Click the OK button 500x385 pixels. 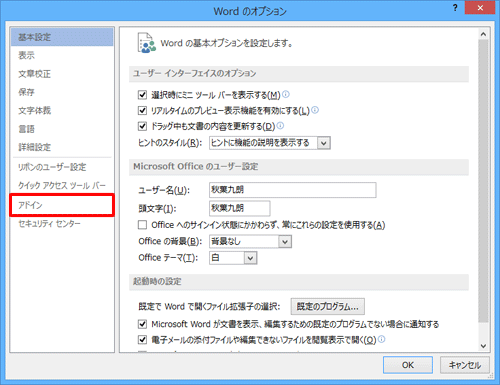[408, 365]
